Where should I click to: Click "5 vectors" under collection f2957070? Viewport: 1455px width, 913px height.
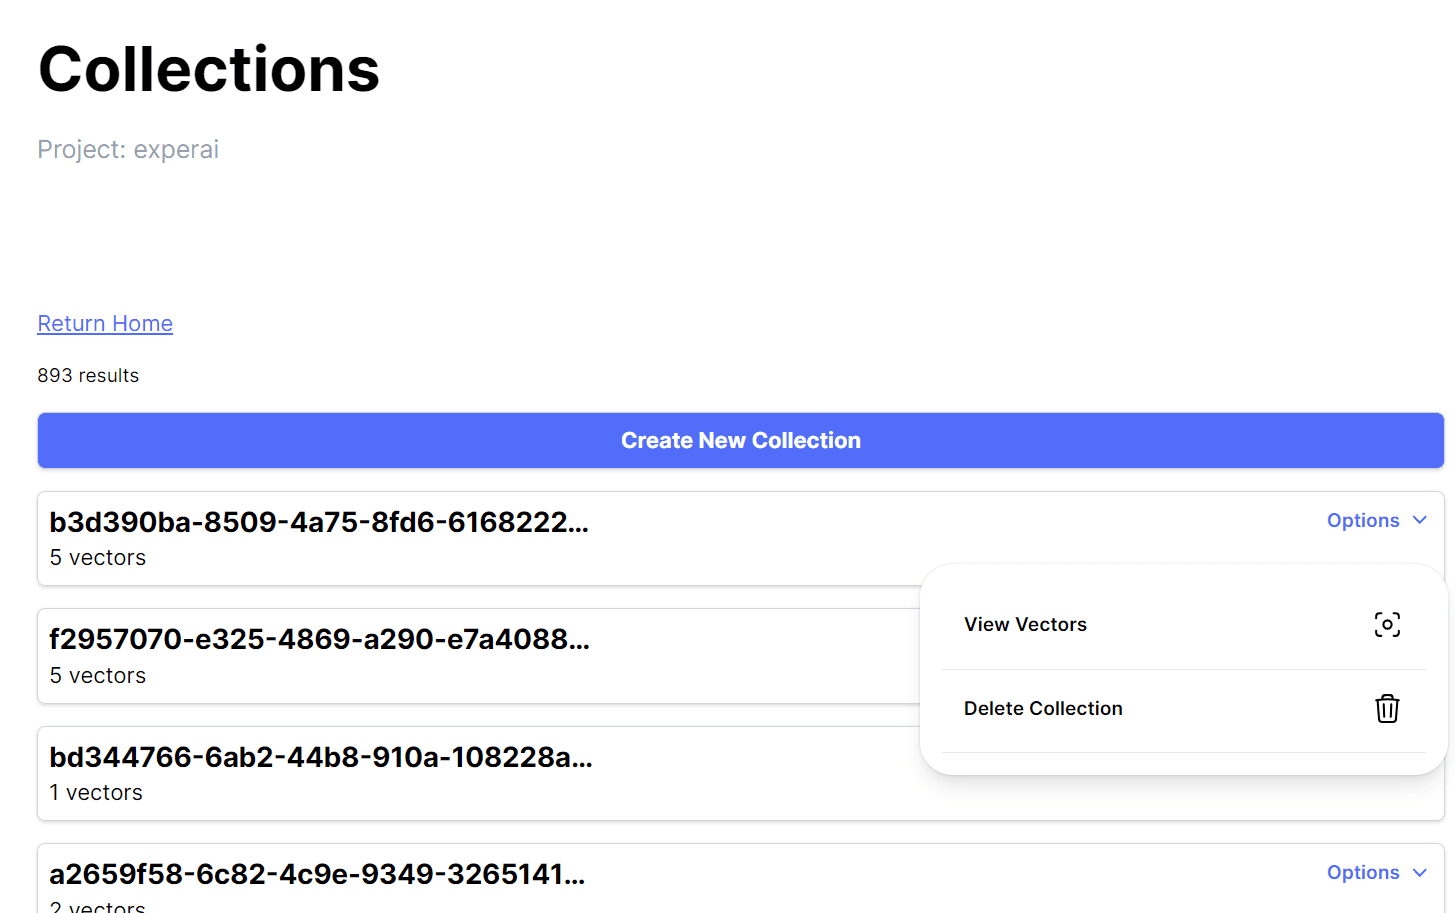(98, 676)
